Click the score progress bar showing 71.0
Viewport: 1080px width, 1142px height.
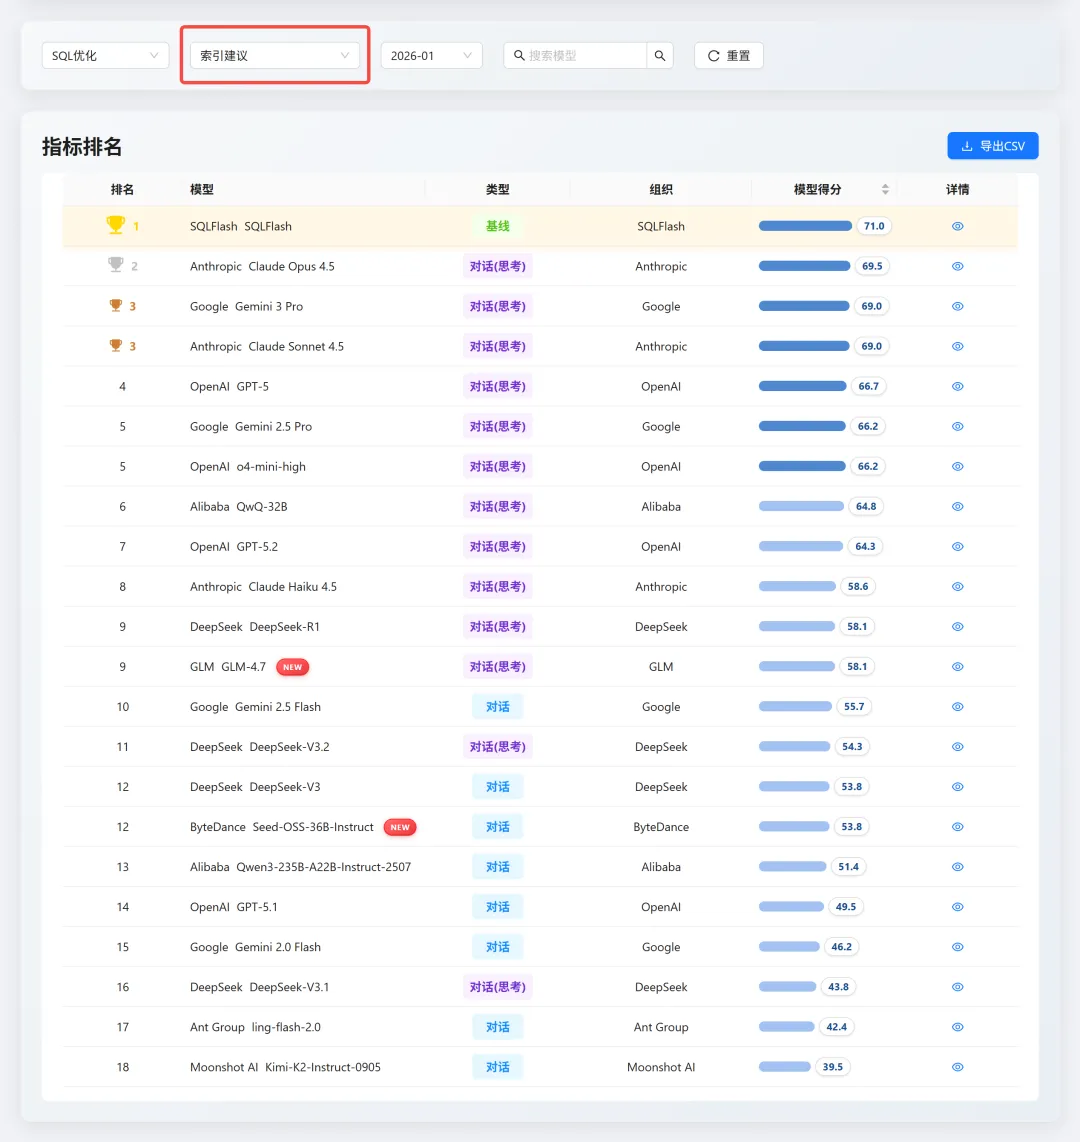pos(805,226)
